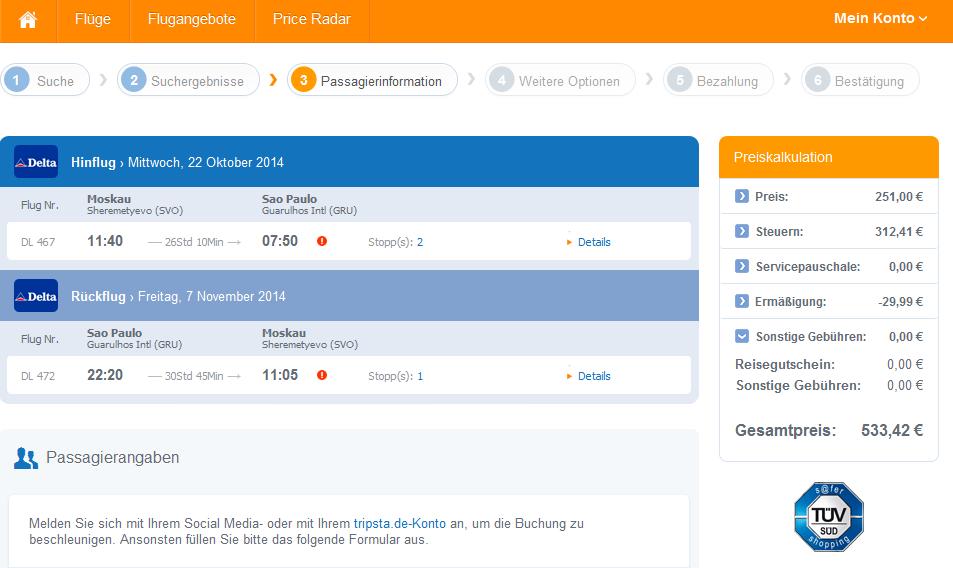Expand the Steuern breakdown arrow
The width and height of the screenshot is (953, 568).
pos(741,231)
